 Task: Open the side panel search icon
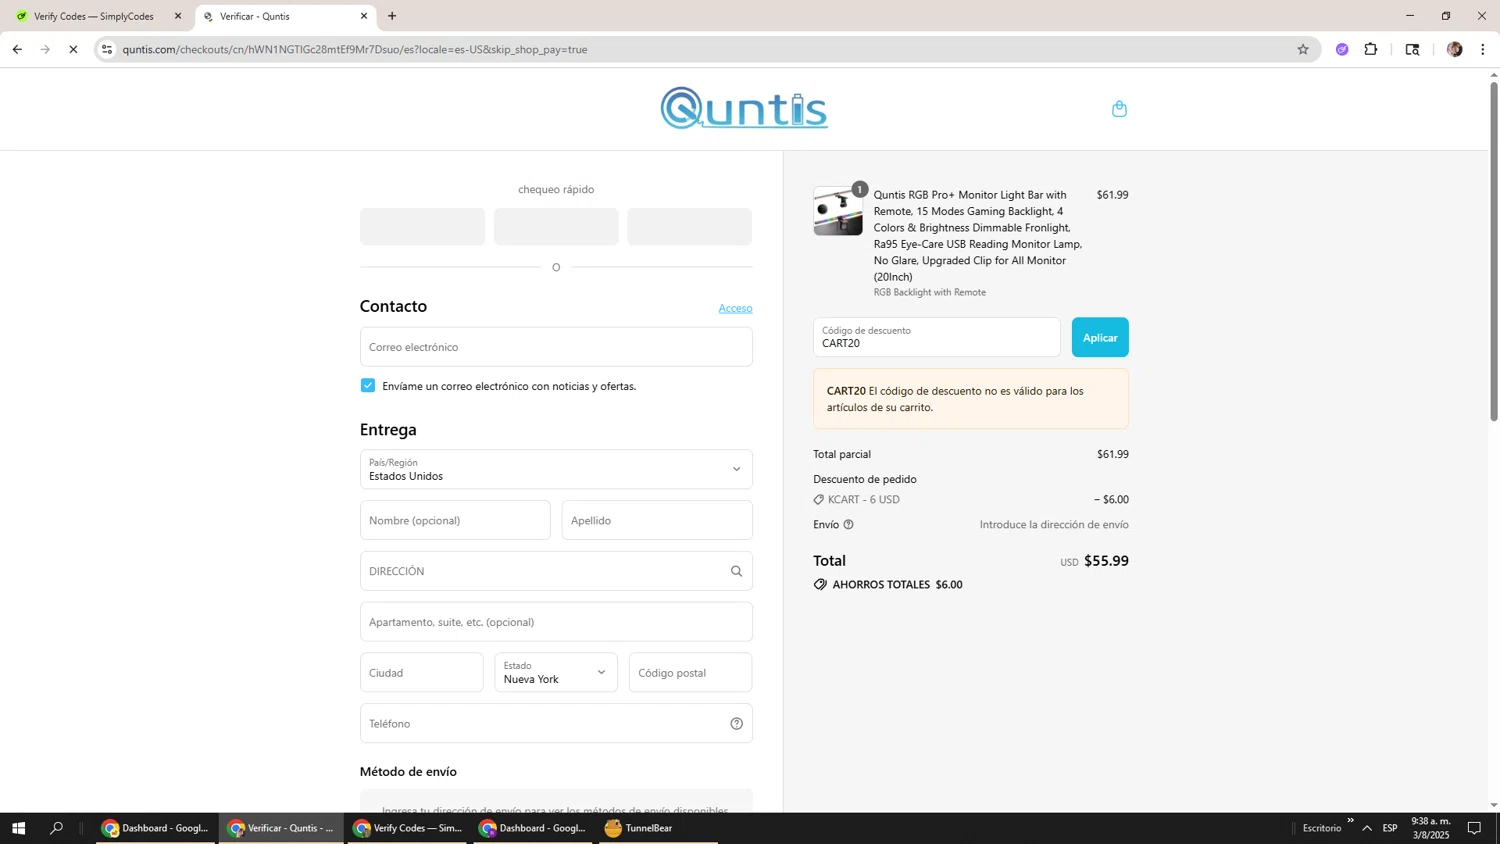pos(1412,49)
